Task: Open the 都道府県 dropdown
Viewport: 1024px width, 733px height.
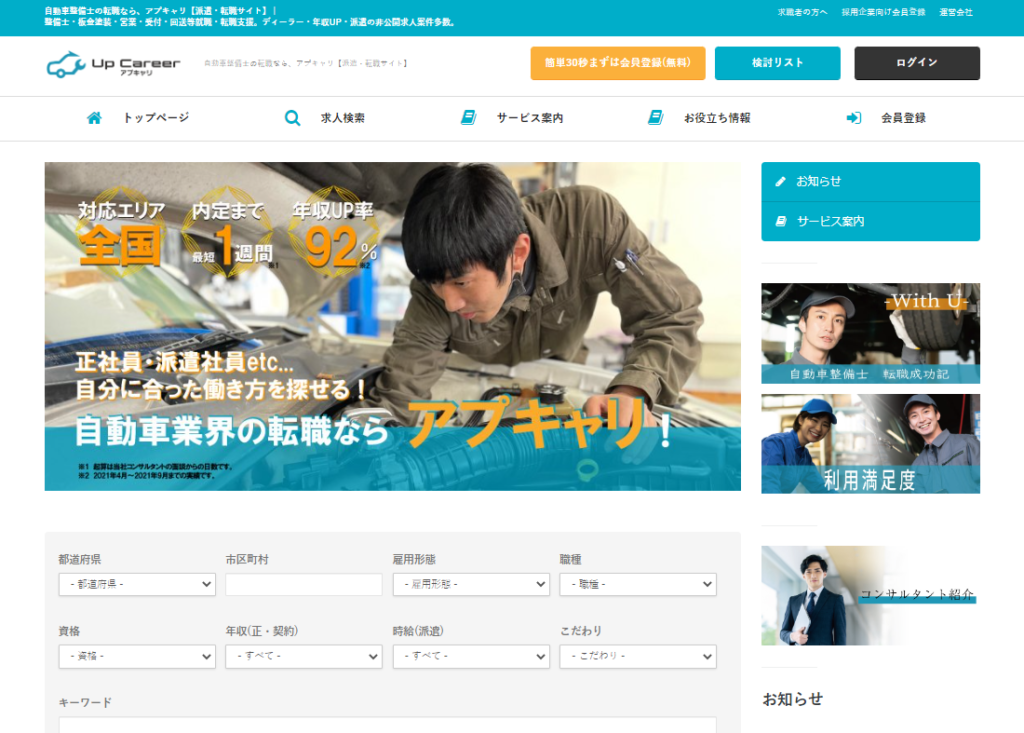Action: (137, 584)
